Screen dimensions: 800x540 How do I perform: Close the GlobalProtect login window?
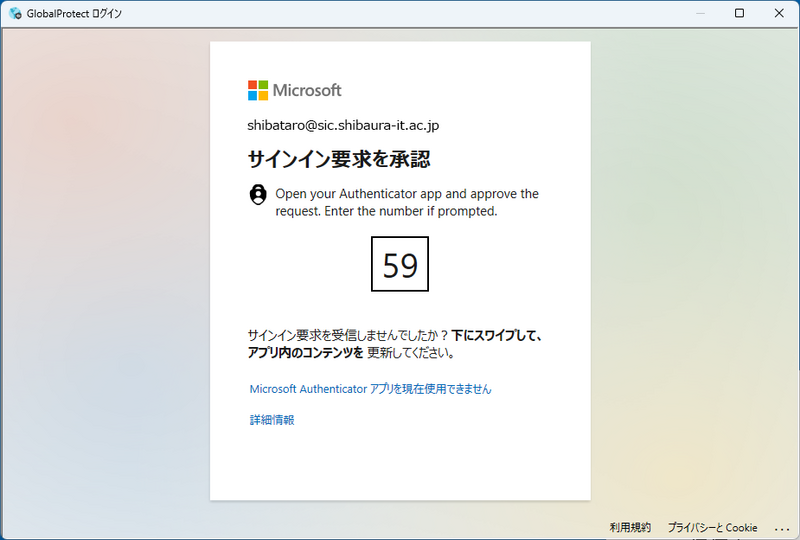click(x=779, y=13)
